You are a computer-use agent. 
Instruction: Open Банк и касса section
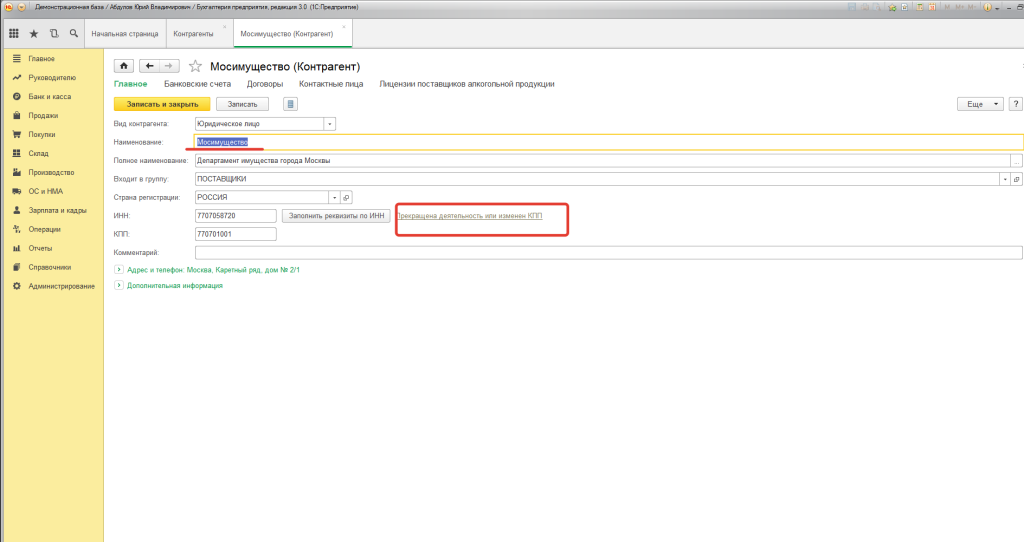pos(50,97)
